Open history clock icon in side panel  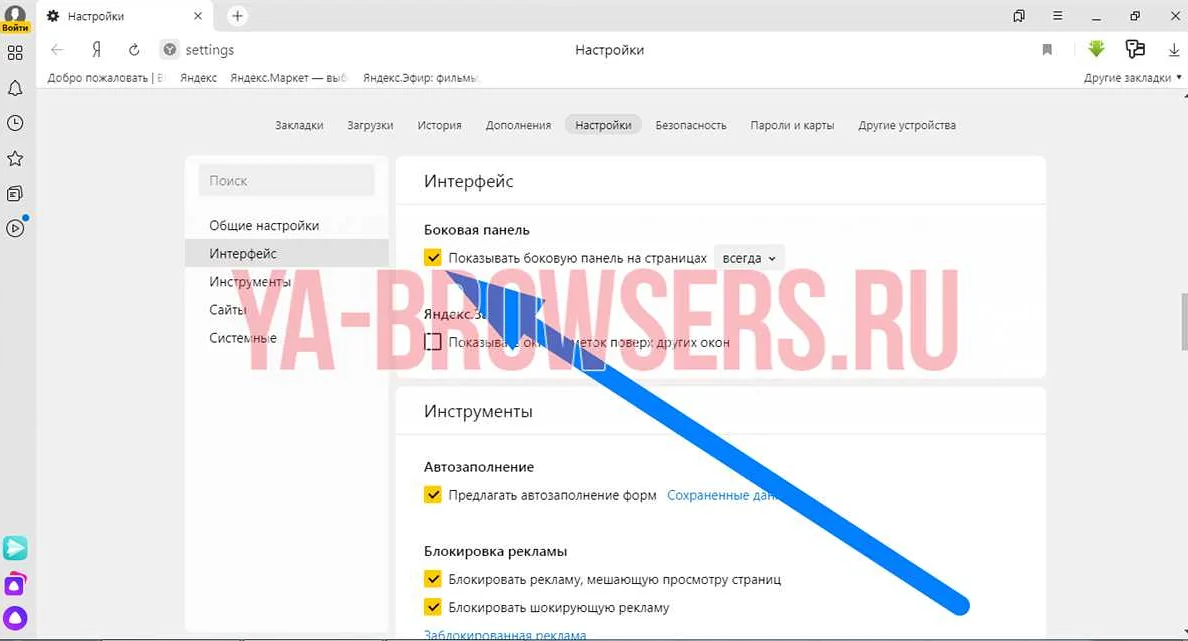point(15,123)
